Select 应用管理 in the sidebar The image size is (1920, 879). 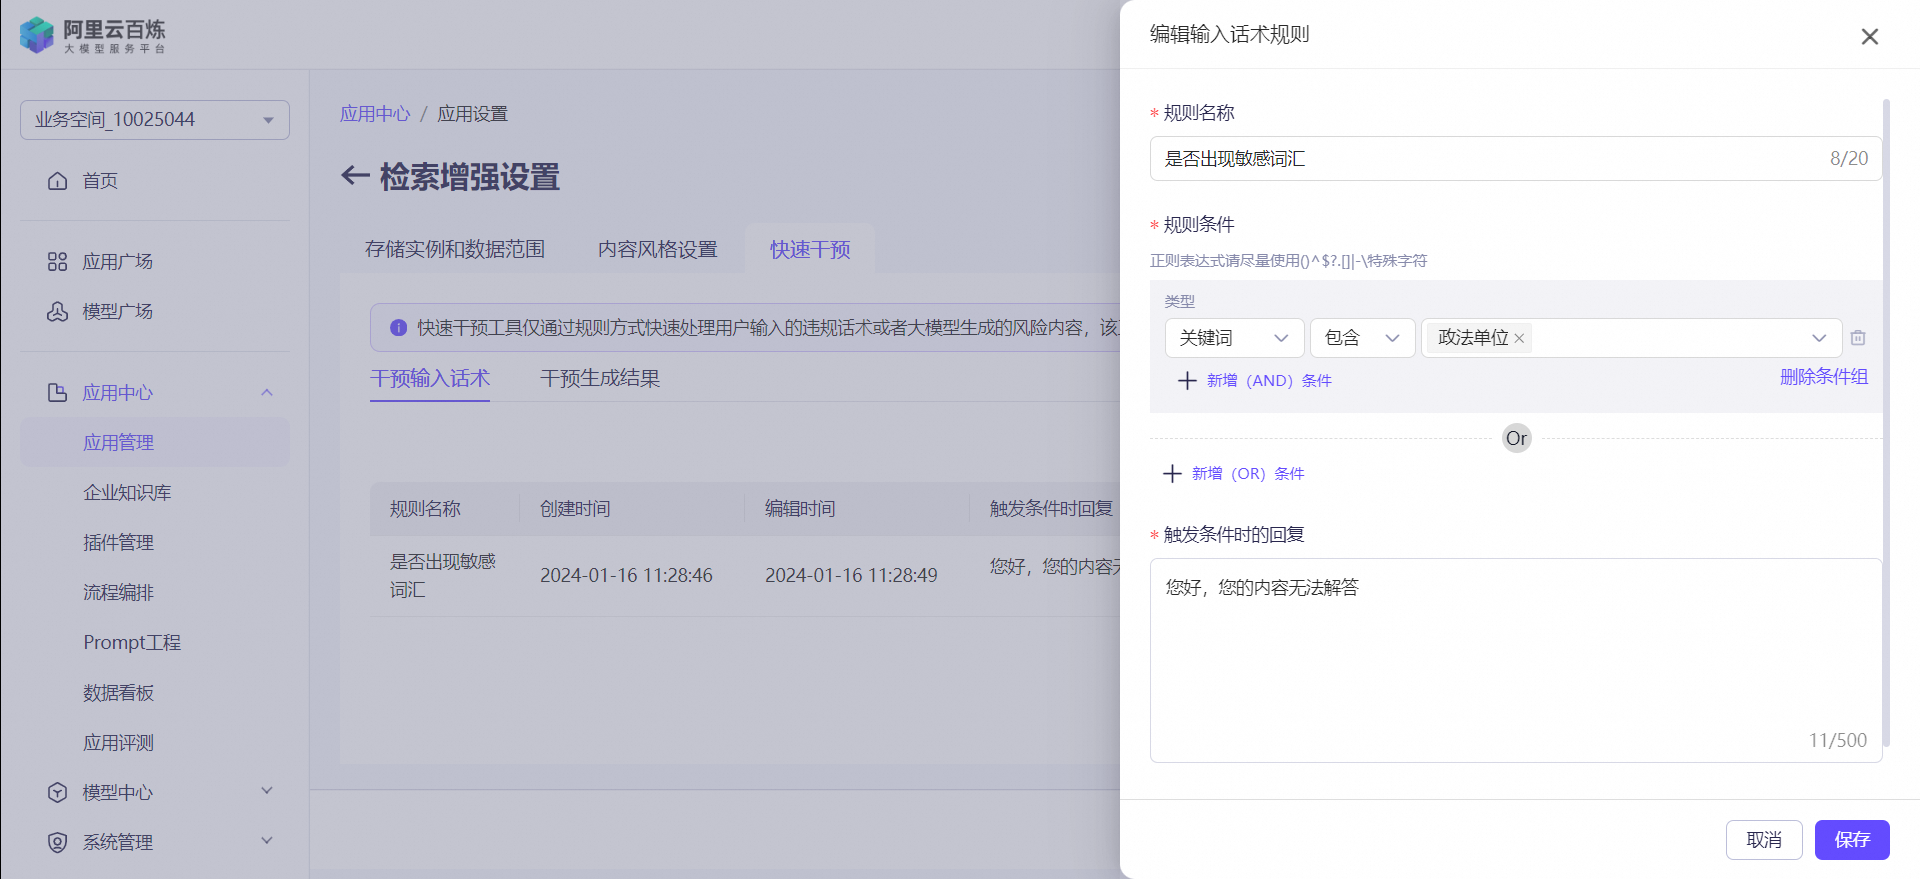click(155, 443)
